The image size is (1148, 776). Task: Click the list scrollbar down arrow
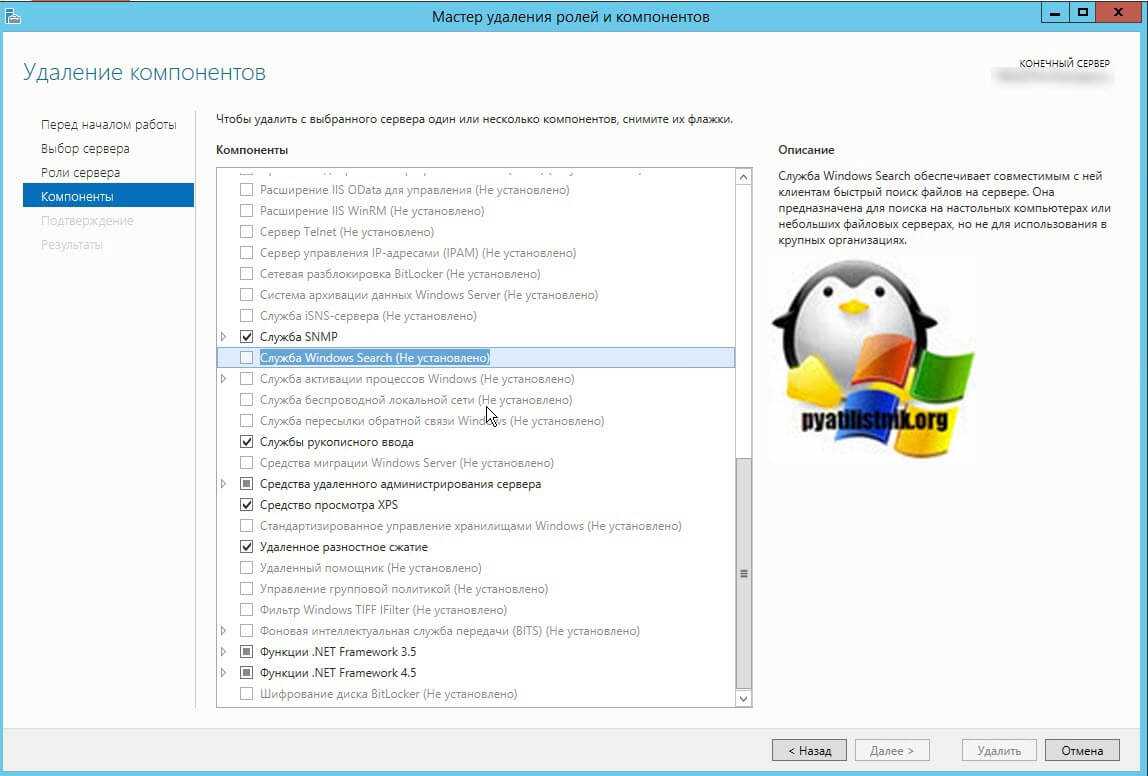point(743,698)
